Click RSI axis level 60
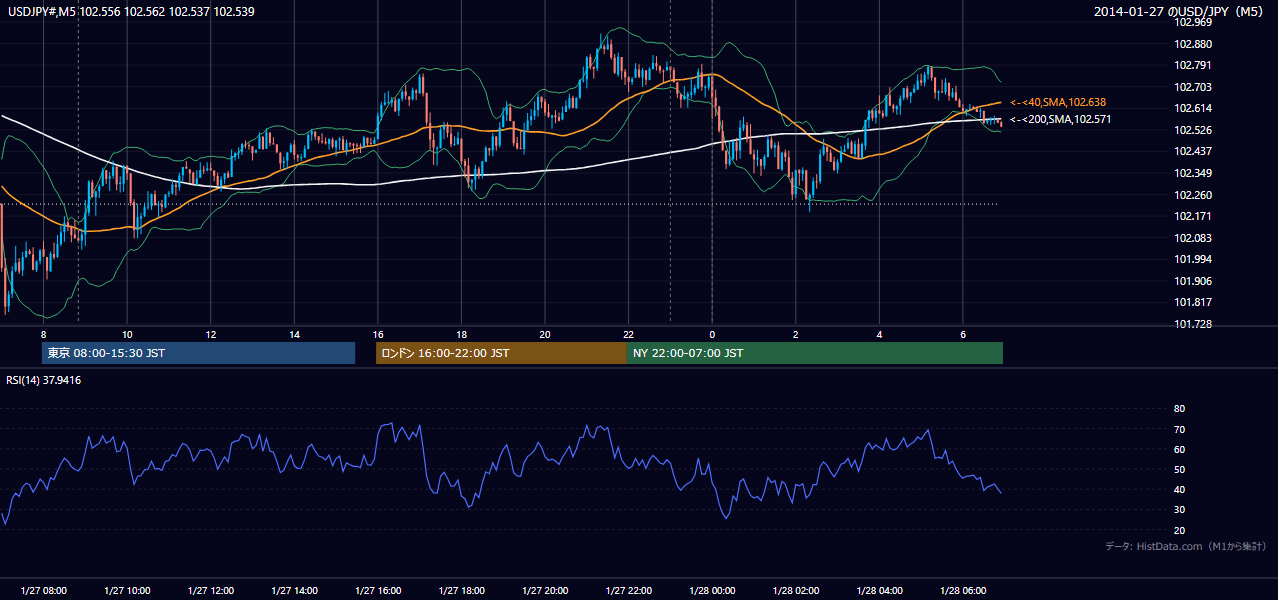 click(x=1179, y=449)
